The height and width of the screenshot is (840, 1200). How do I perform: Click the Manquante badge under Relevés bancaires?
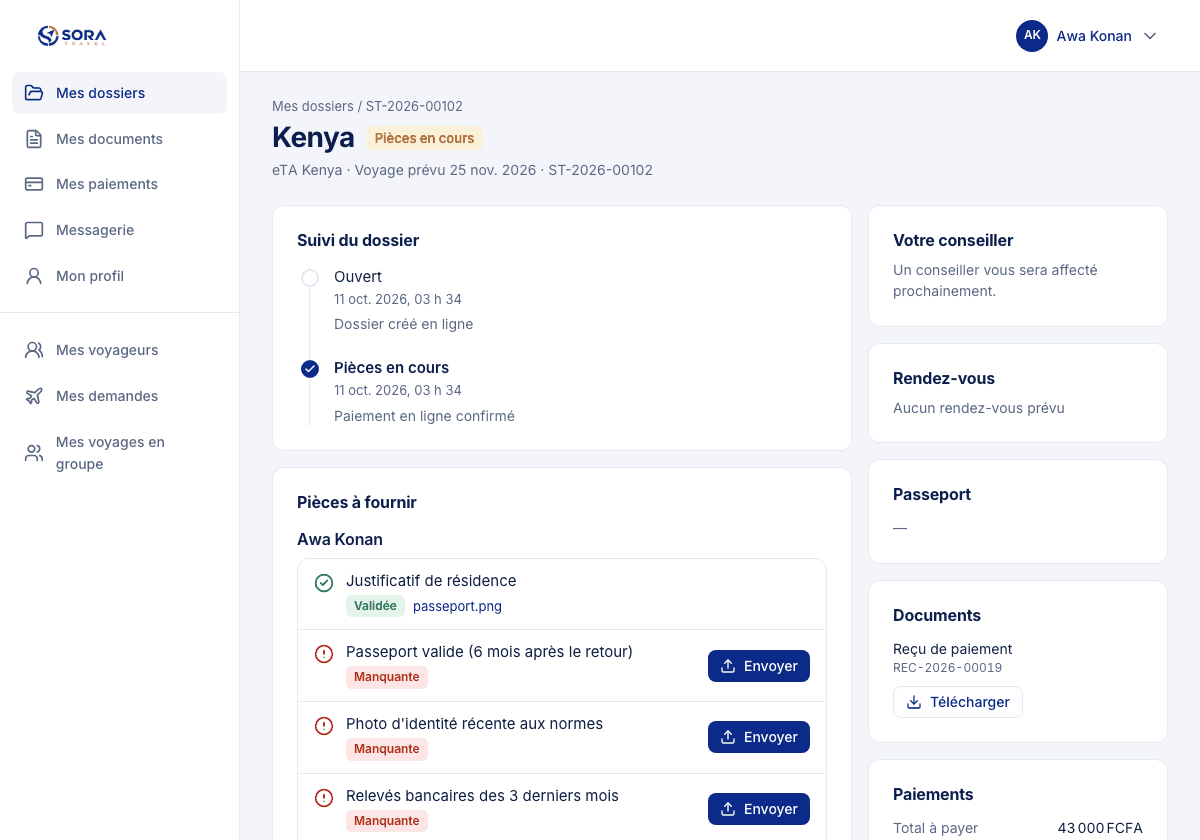pyautogui.click(x=387, y=821)
